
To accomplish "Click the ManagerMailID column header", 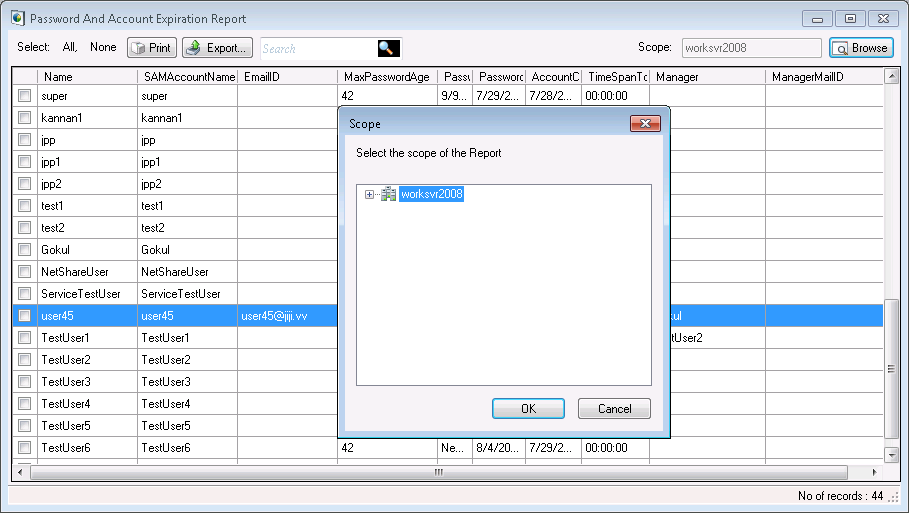I will pyautogui.click(x=824, y=77).
